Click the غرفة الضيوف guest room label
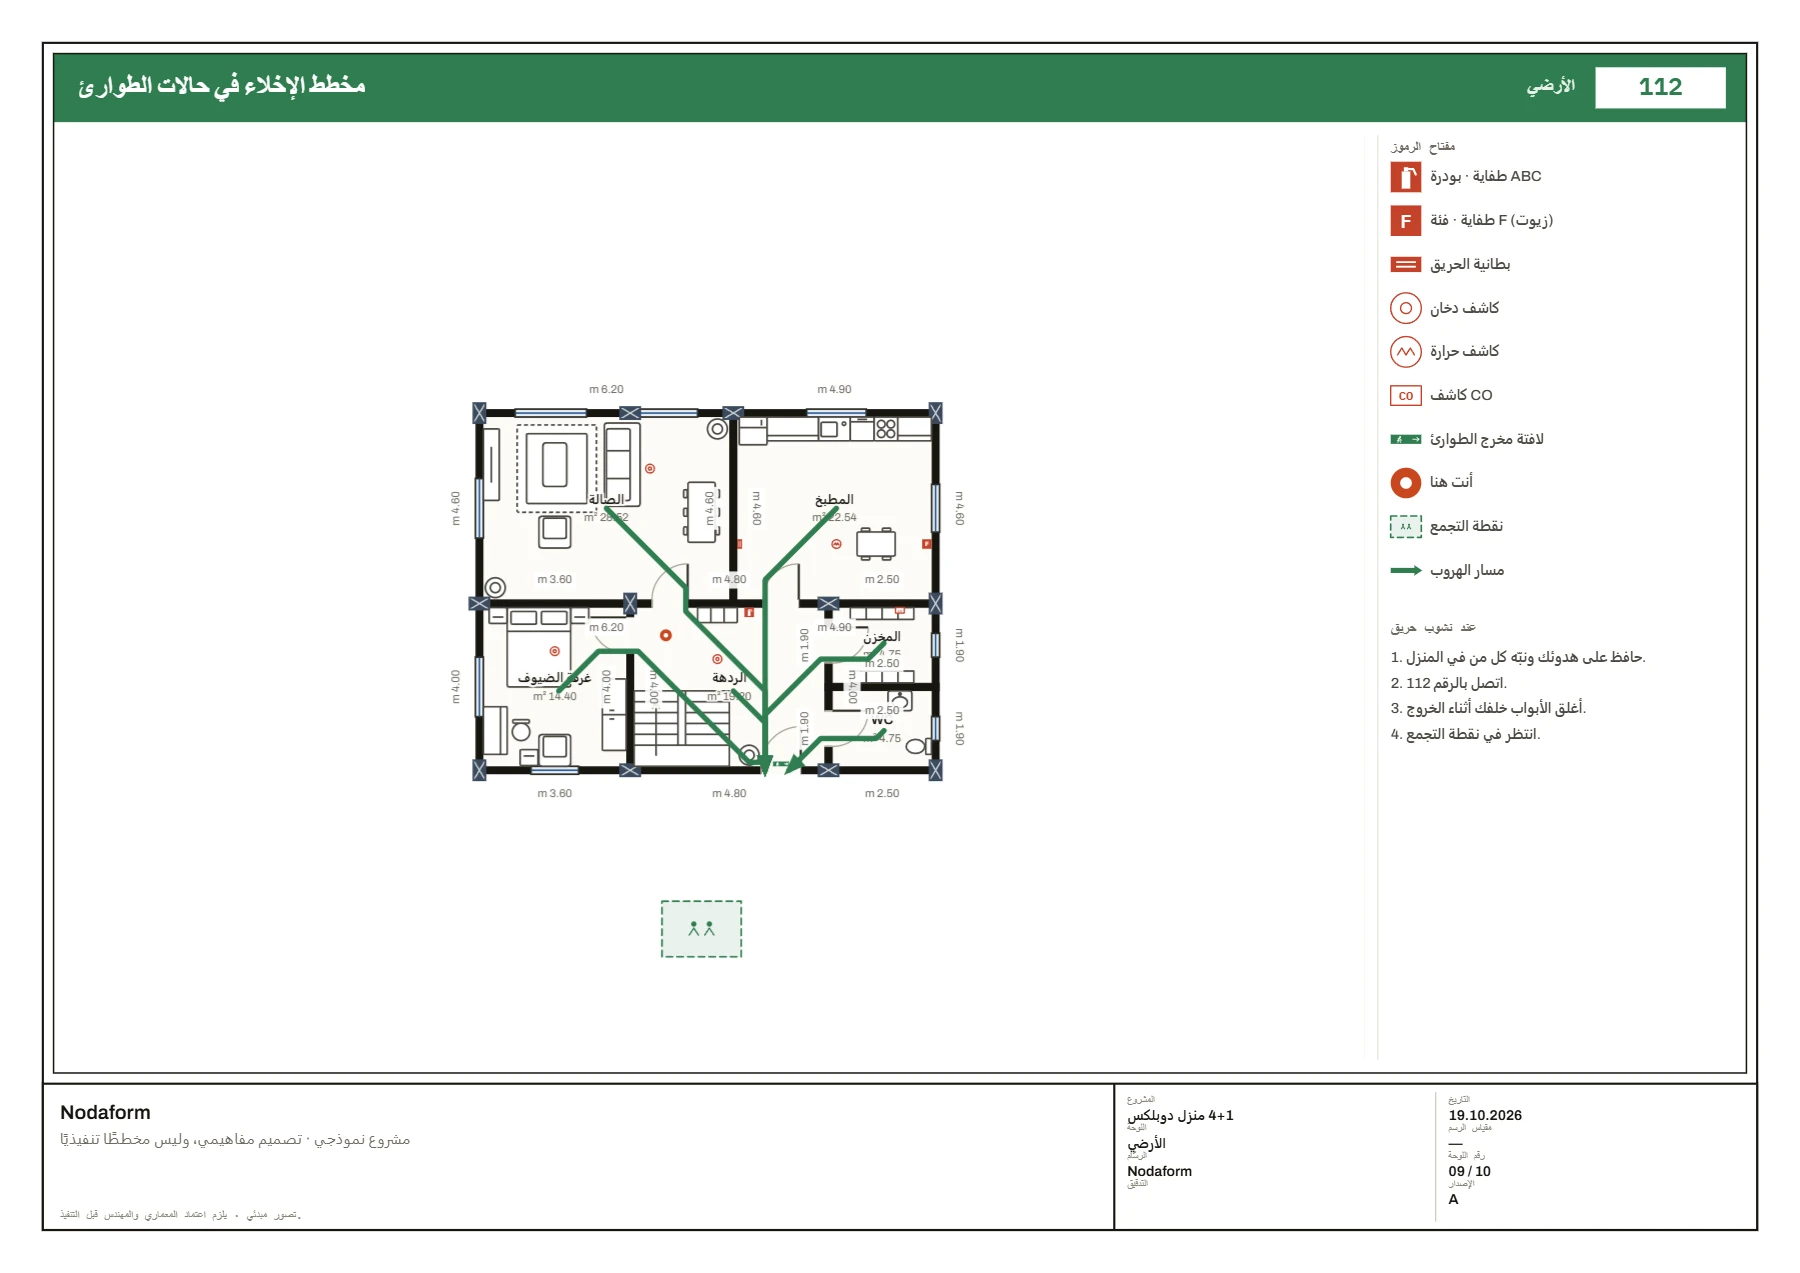Screen dimensions: 1800x1273 tap(554, 678)
